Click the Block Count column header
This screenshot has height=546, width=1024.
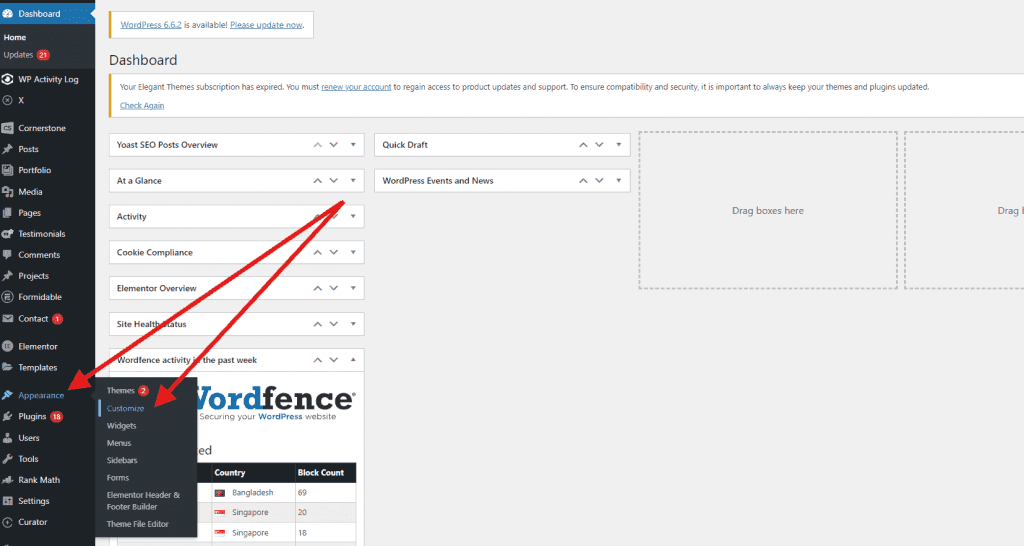pyautogui.click(x=321, y=473)
